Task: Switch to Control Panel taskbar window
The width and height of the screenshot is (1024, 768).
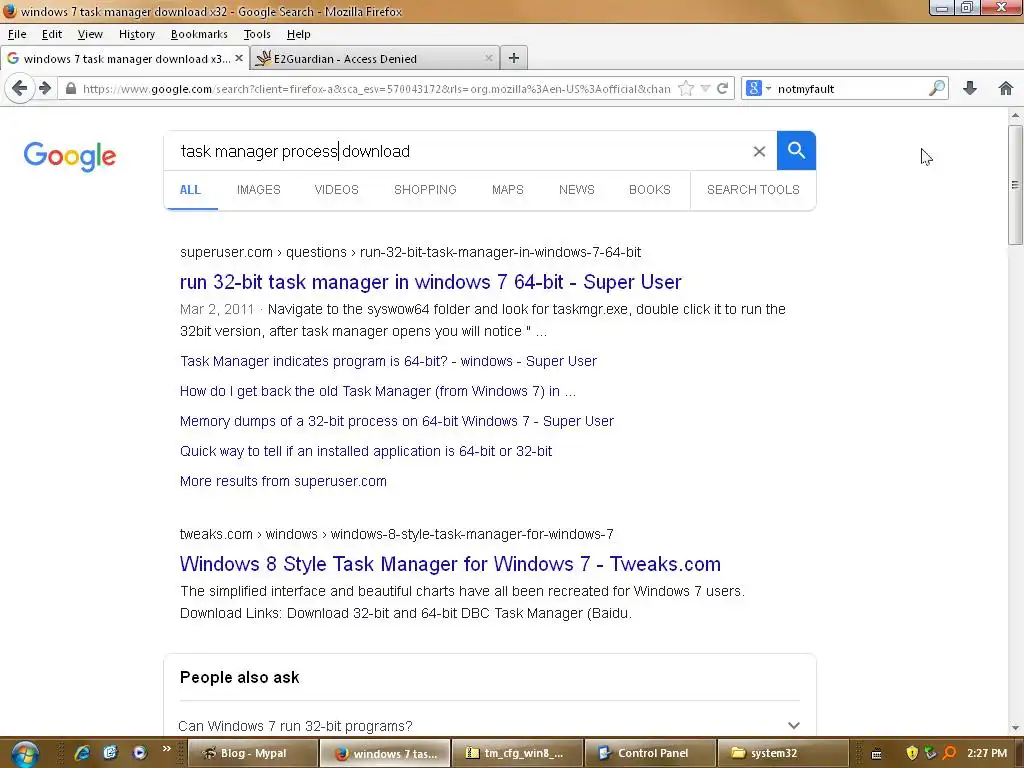Action: click(649, 753)
